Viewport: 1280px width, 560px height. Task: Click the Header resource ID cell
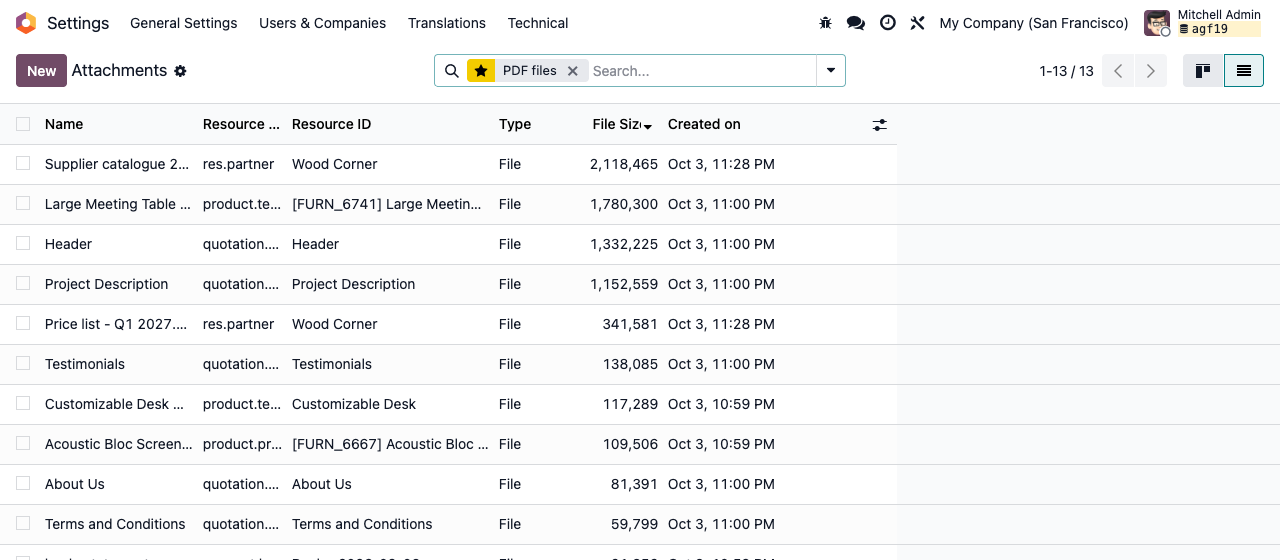(315, 244)
